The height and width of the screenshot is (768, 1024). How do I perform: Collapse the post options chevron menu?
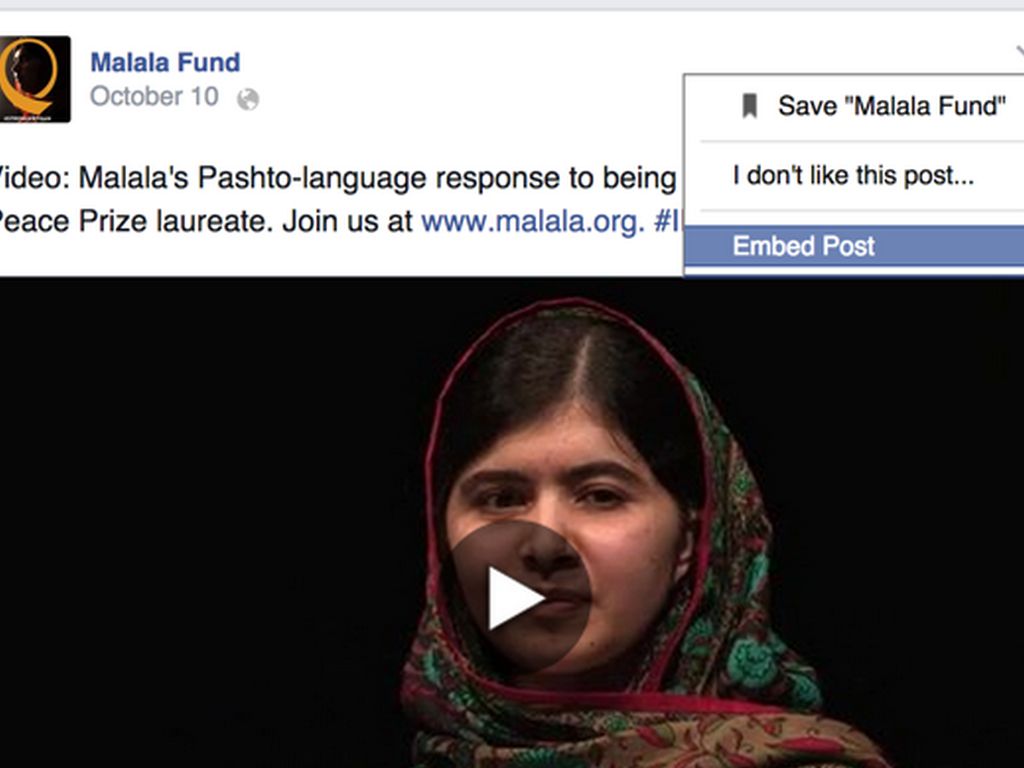coord(1019,52)
